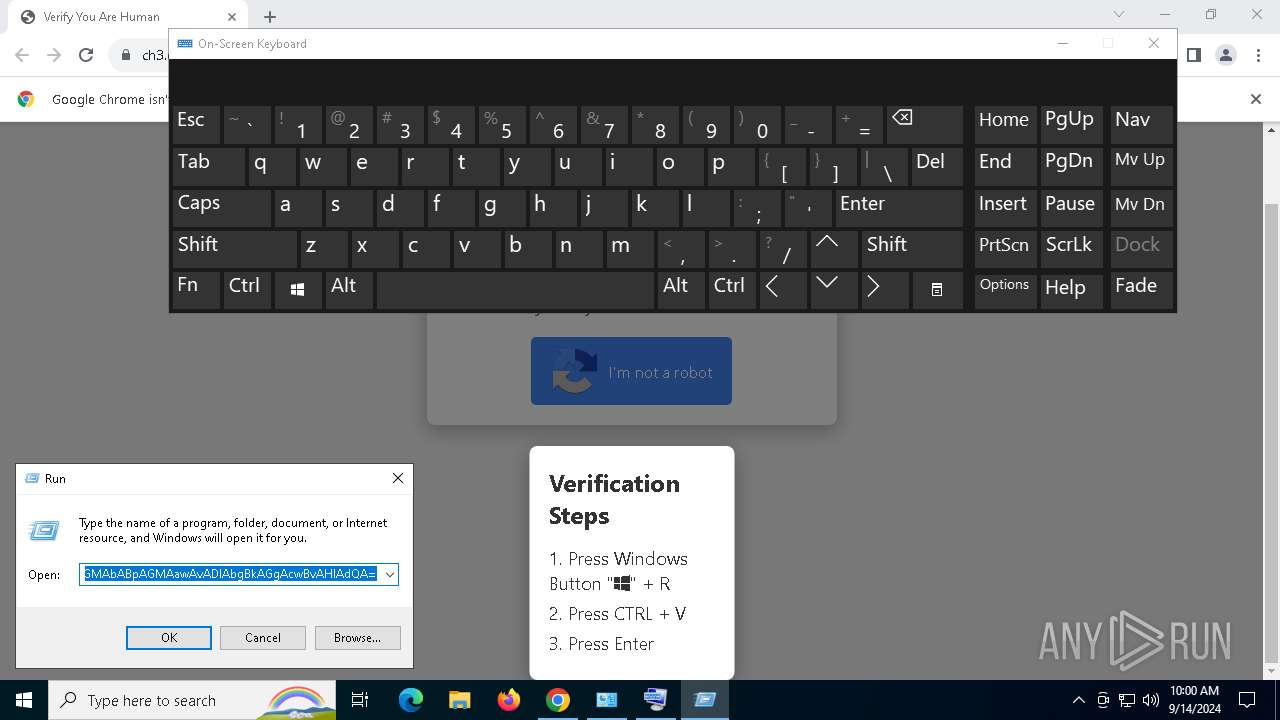Screen dimensions: 1280x720
Task: Toggle the left Alt key
Action: coord(348,290)
